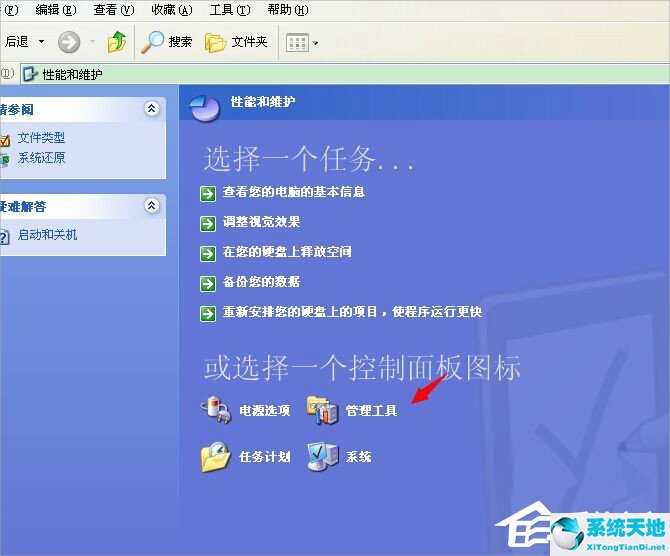Click green arrow beside 调整视觉效果
Image resolution: width=670 pixels, height=556 pixels.
tap(208, 224)
